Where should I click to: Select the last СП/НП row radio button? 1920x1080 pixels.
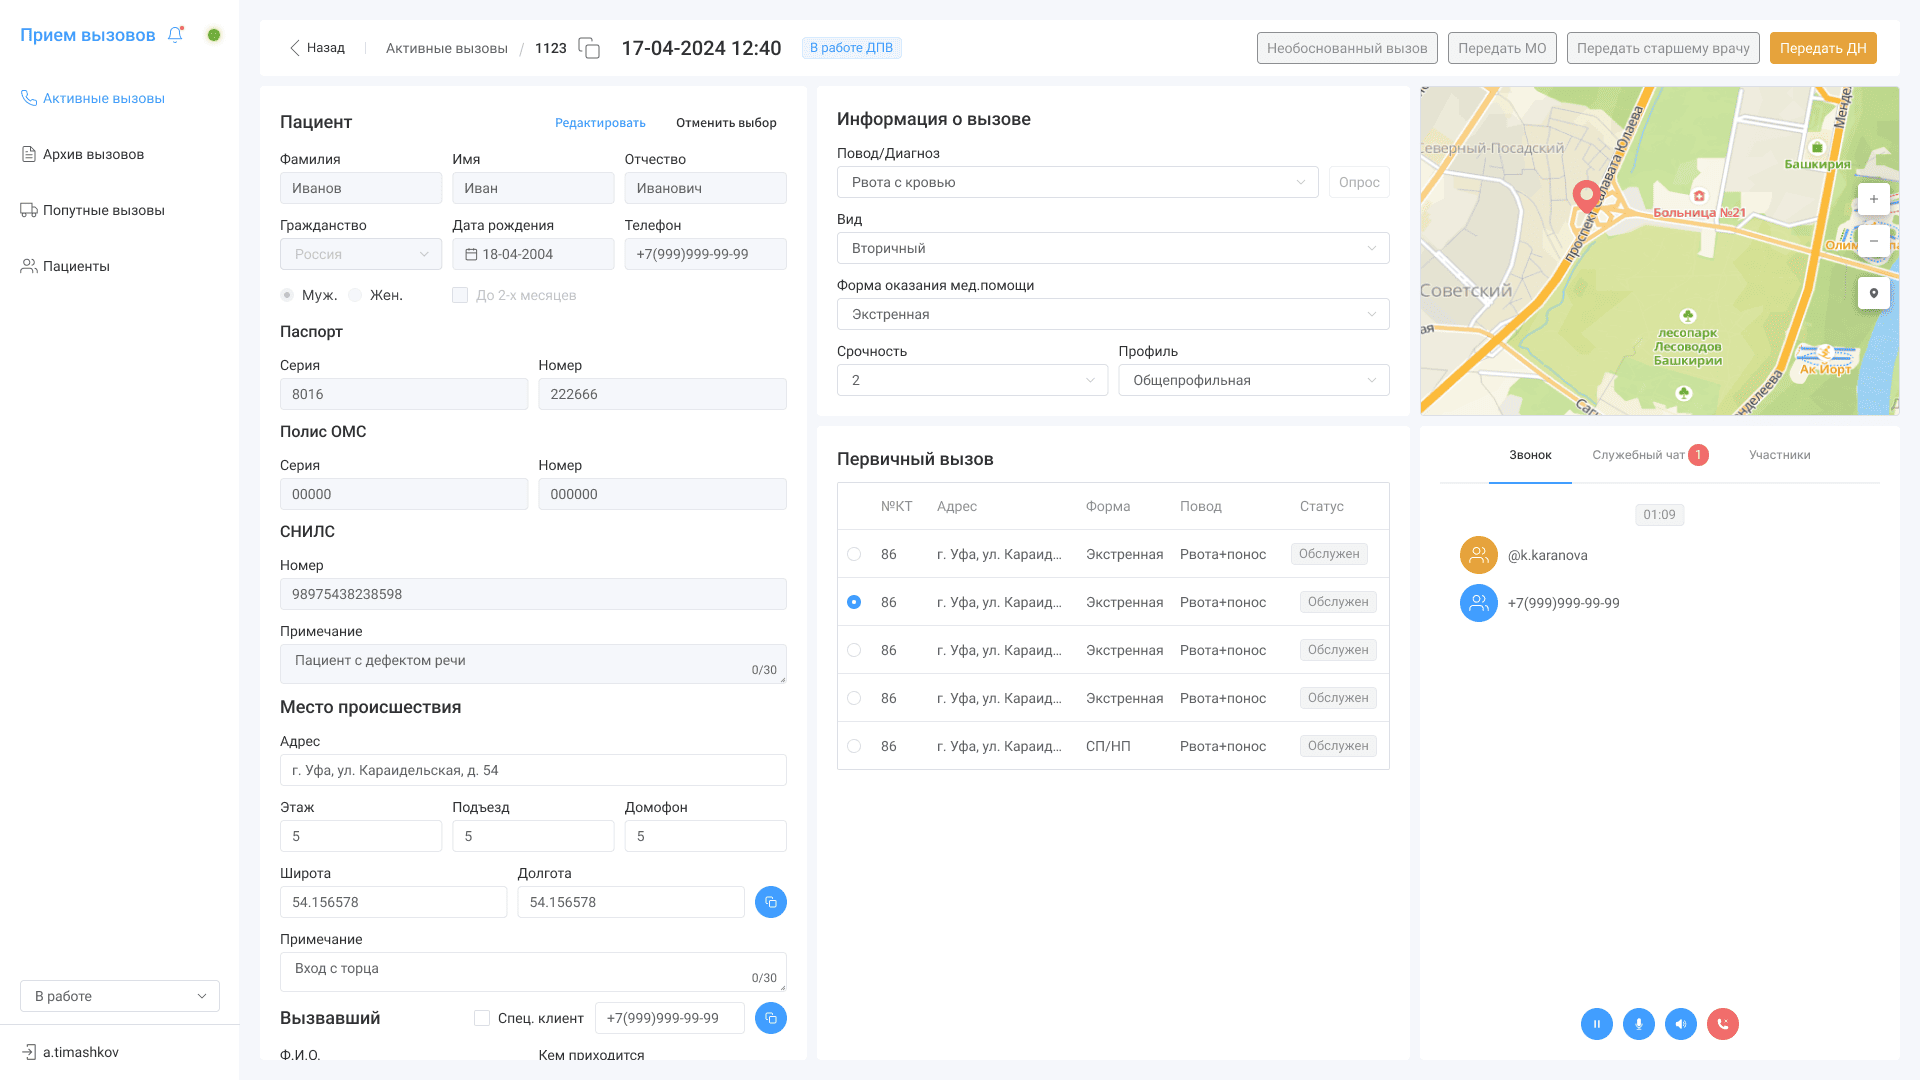click(854, 746)
